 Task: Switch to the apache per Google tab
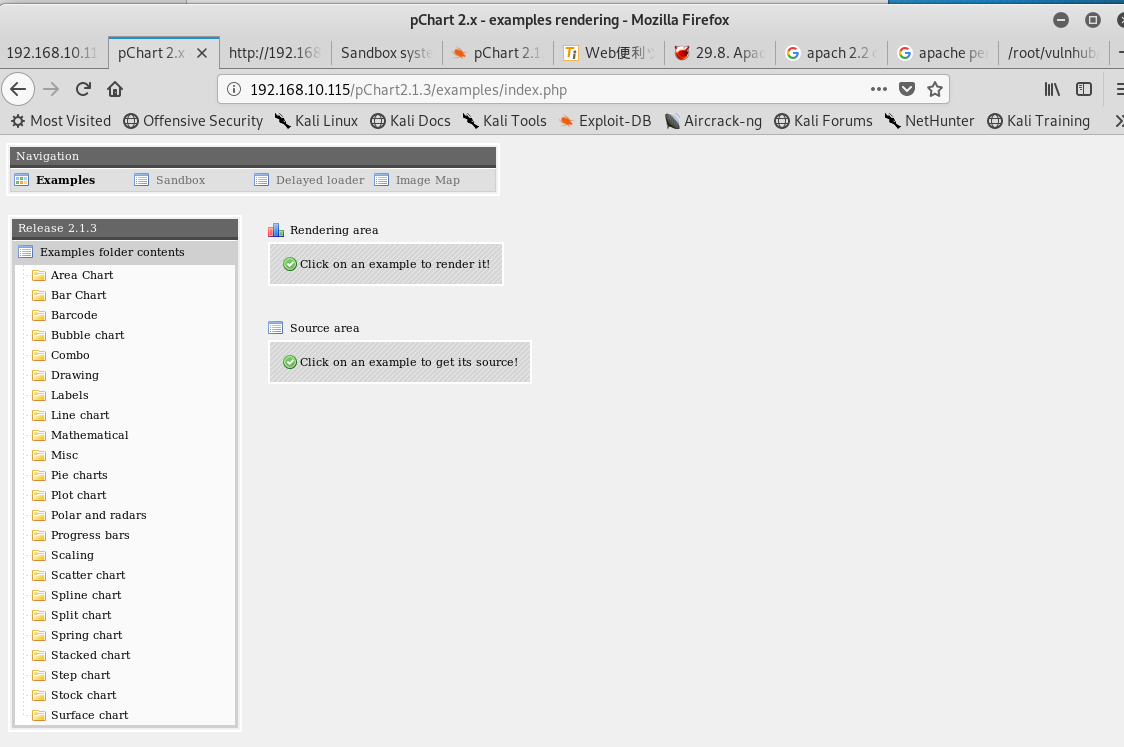[x=943, y=53]
